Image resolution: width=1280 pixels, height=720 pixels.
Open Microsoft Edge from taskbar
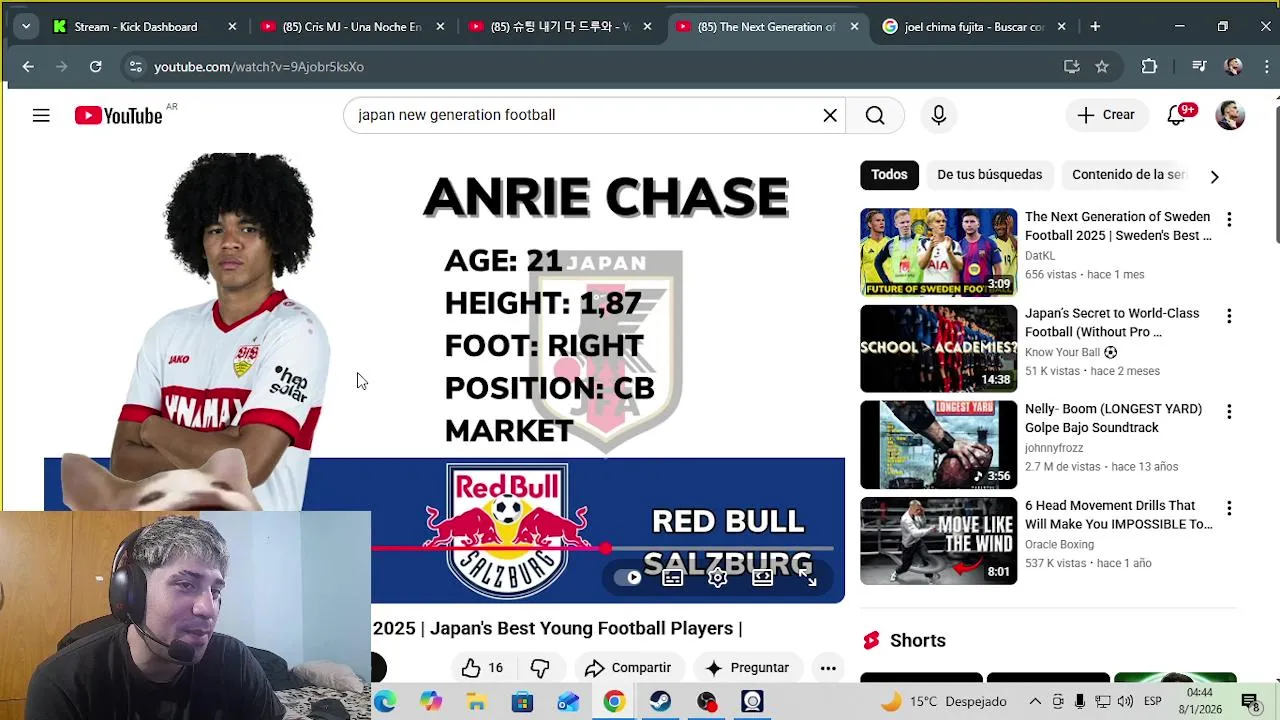pyautogui.click(x=385, y=702)
